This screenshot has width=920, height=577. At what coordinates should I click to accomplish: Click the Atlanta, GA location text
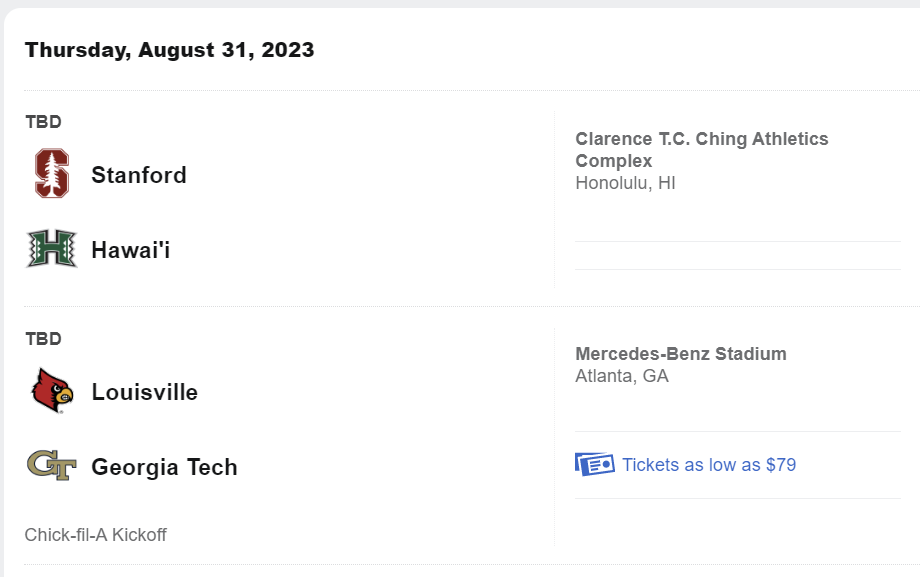tap(622, 376)
